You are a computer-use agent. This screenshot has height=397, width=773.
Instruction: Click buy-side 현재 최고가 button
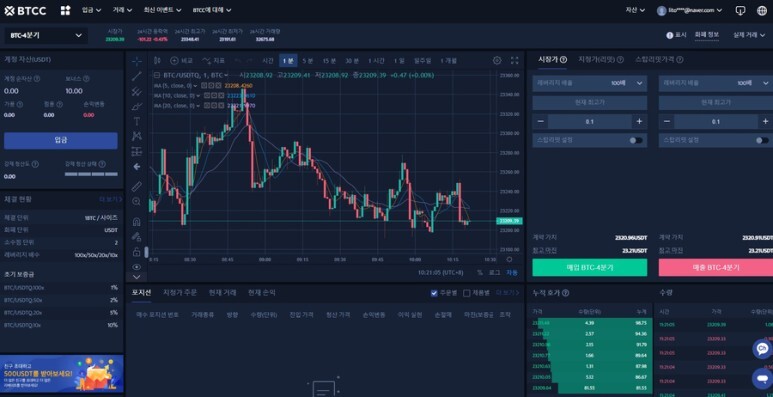(590, 103)
